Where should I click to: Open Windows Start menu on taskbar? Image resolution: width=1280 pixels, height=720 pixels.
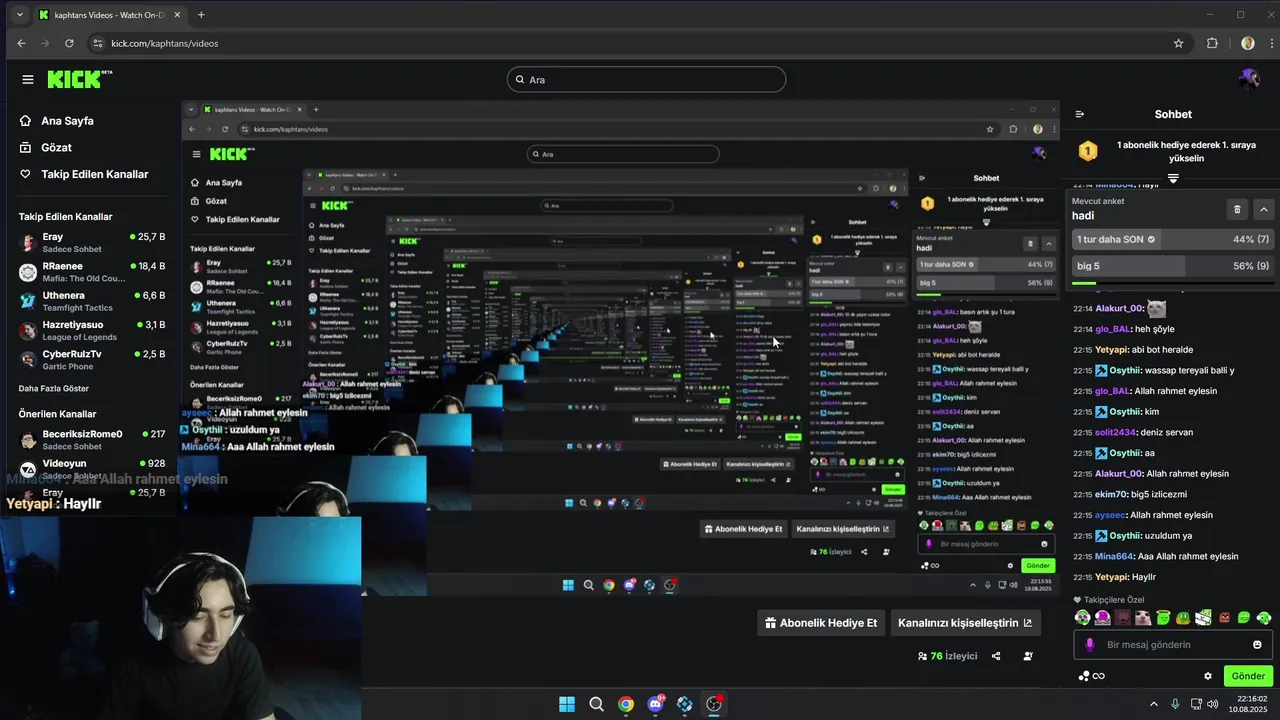(567, 704)
